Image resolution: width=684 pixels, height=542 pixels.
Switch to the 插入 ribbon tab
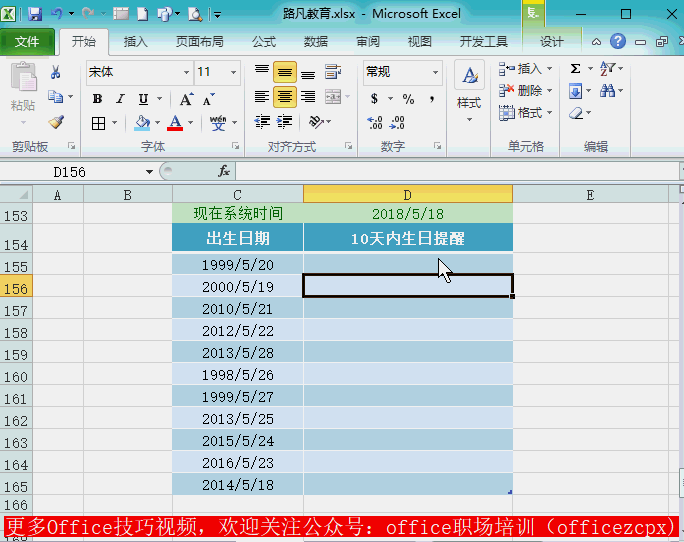(x=135, y=42)
